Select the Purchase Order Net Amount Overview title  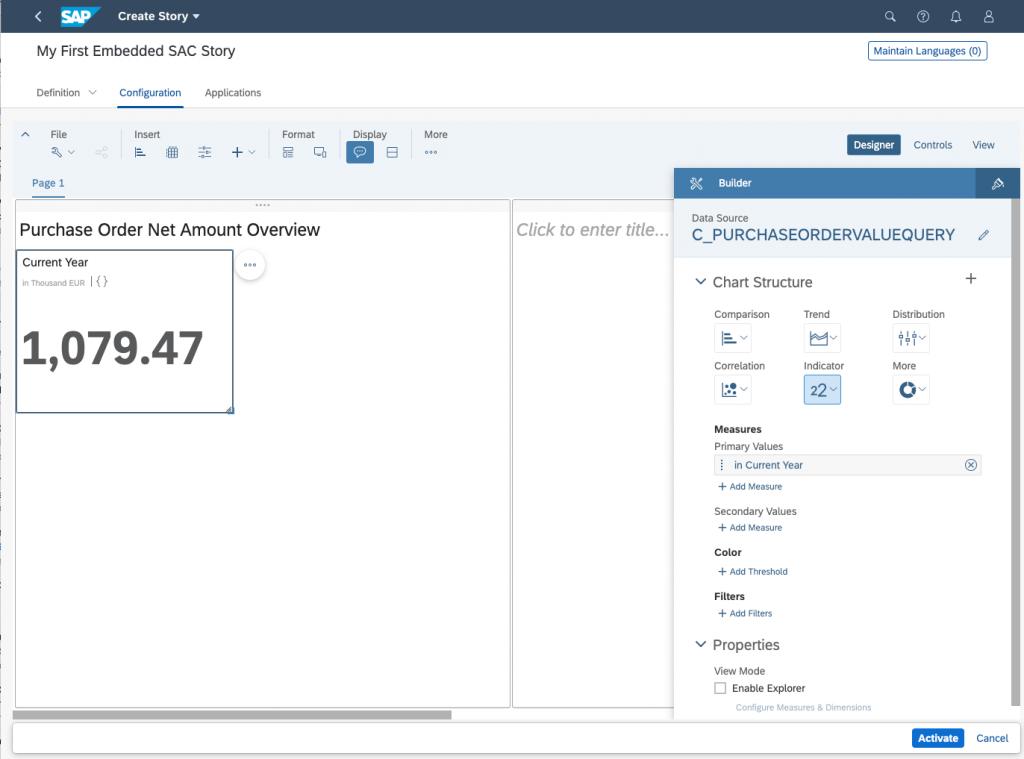[170, 230]
